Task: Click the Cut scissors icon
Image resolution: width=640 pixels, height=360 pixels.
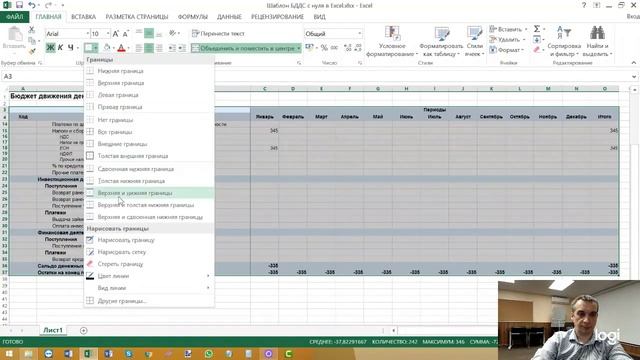Action: click(x=31, y=30)
